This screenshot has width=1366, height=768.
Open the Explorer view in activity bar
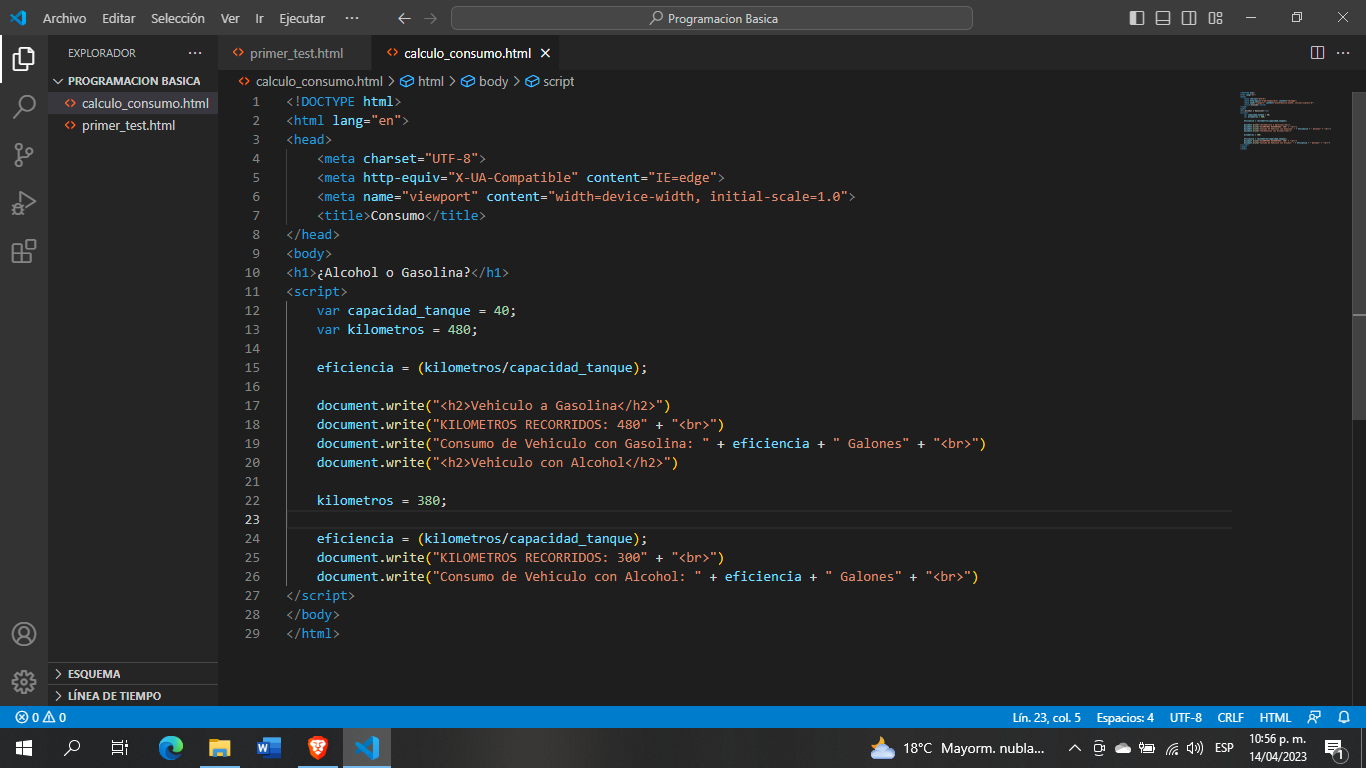pos(24,59)
